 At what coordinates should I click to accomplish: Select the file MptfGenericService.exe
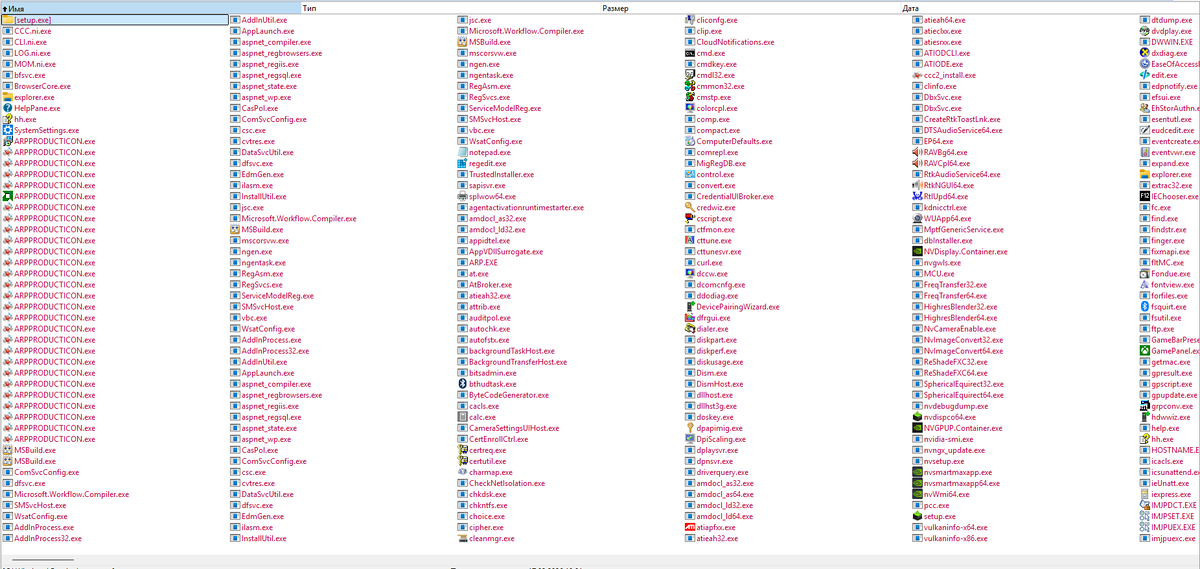[x=964, y=229]
